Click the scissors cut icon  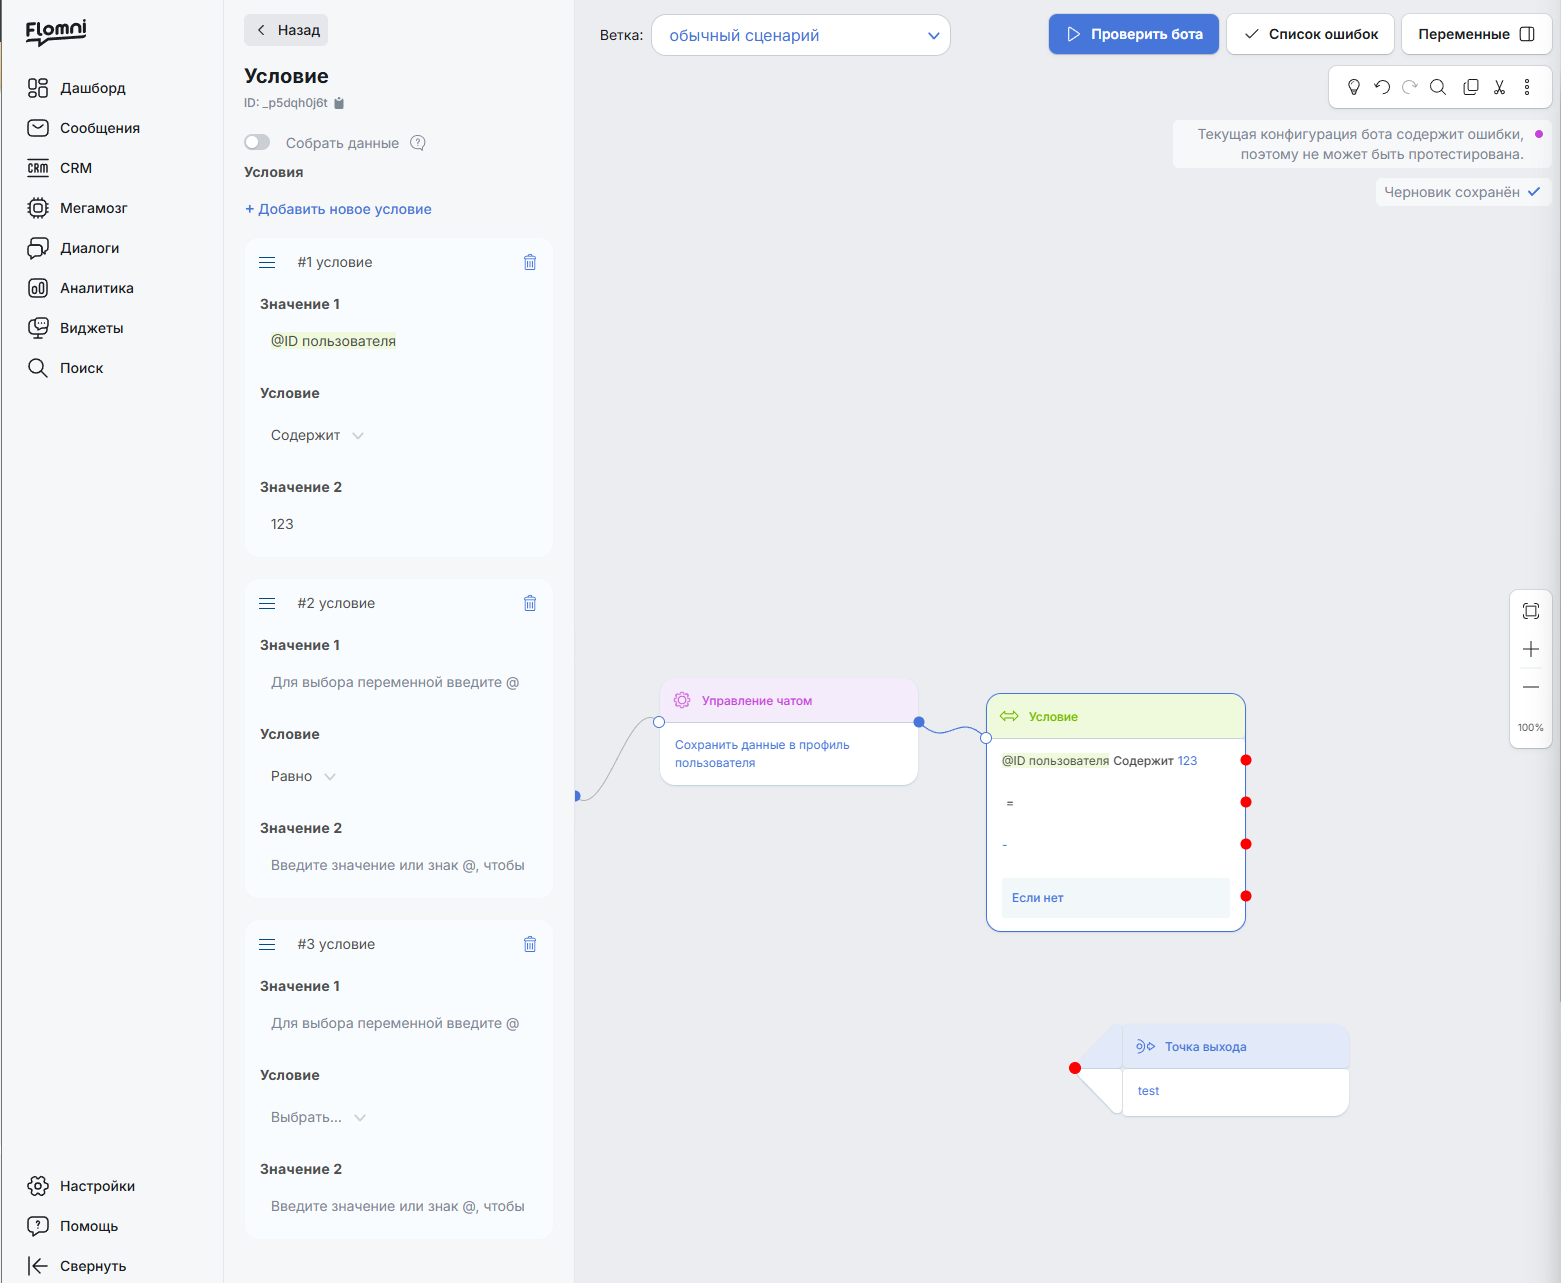click(1499, 87)
